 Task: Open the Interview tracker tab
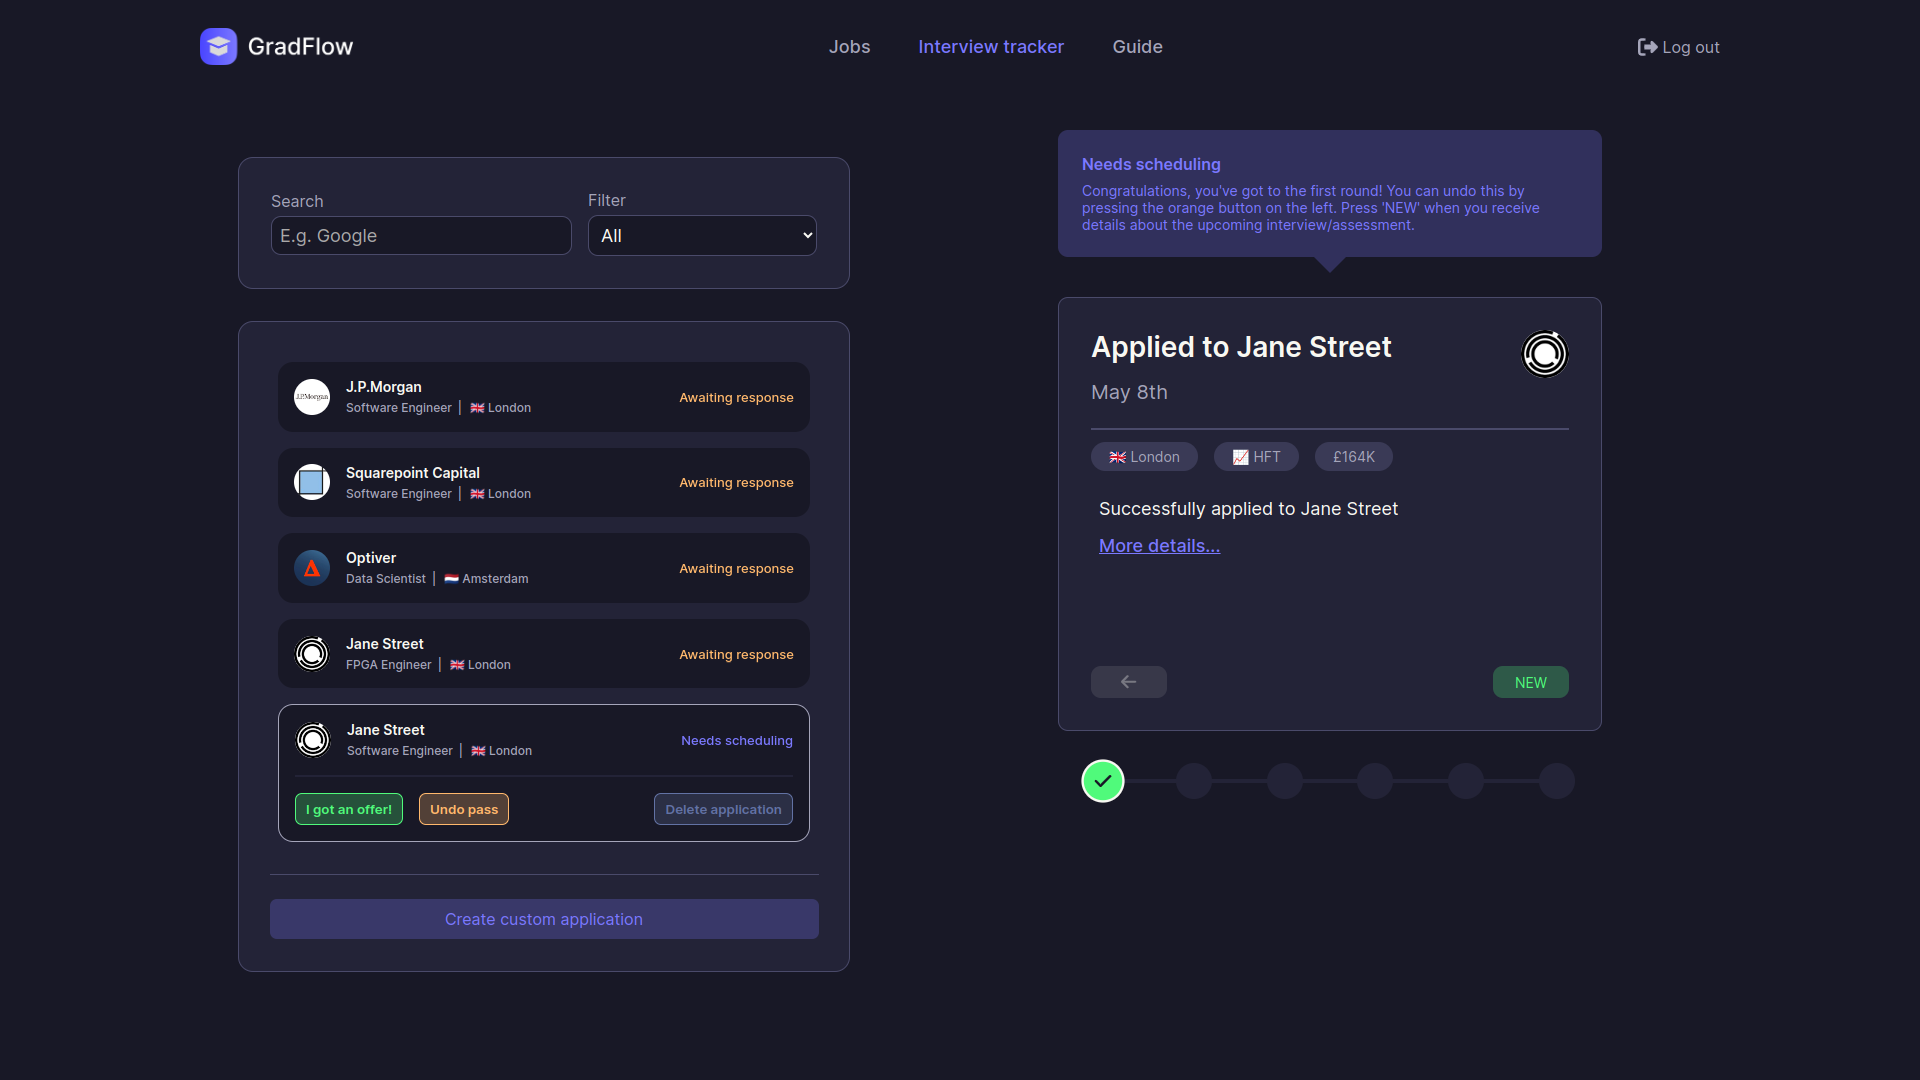pos(991,47)
